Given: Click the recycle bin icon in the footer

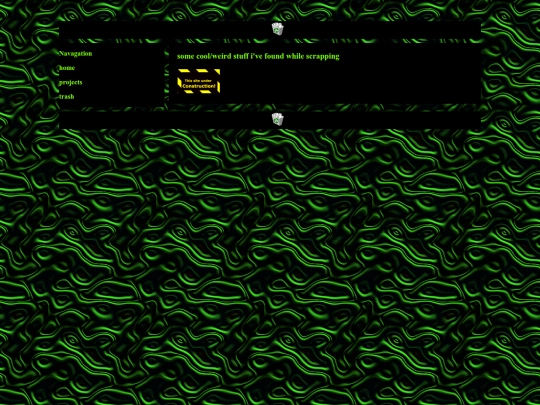Looking at the screenshot, I should point(278,119).
